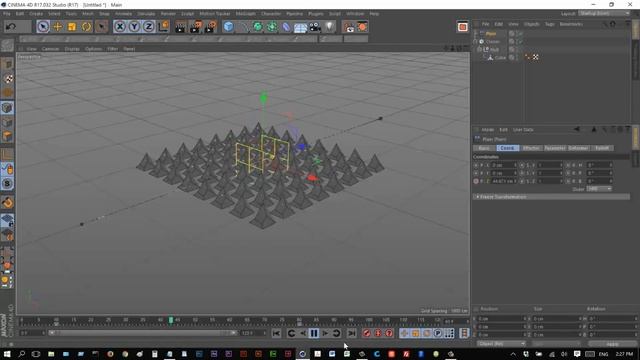This screenshot has height=360, width=640.
Task: Toggle the Z axis lock
Action: pos(149,27)
